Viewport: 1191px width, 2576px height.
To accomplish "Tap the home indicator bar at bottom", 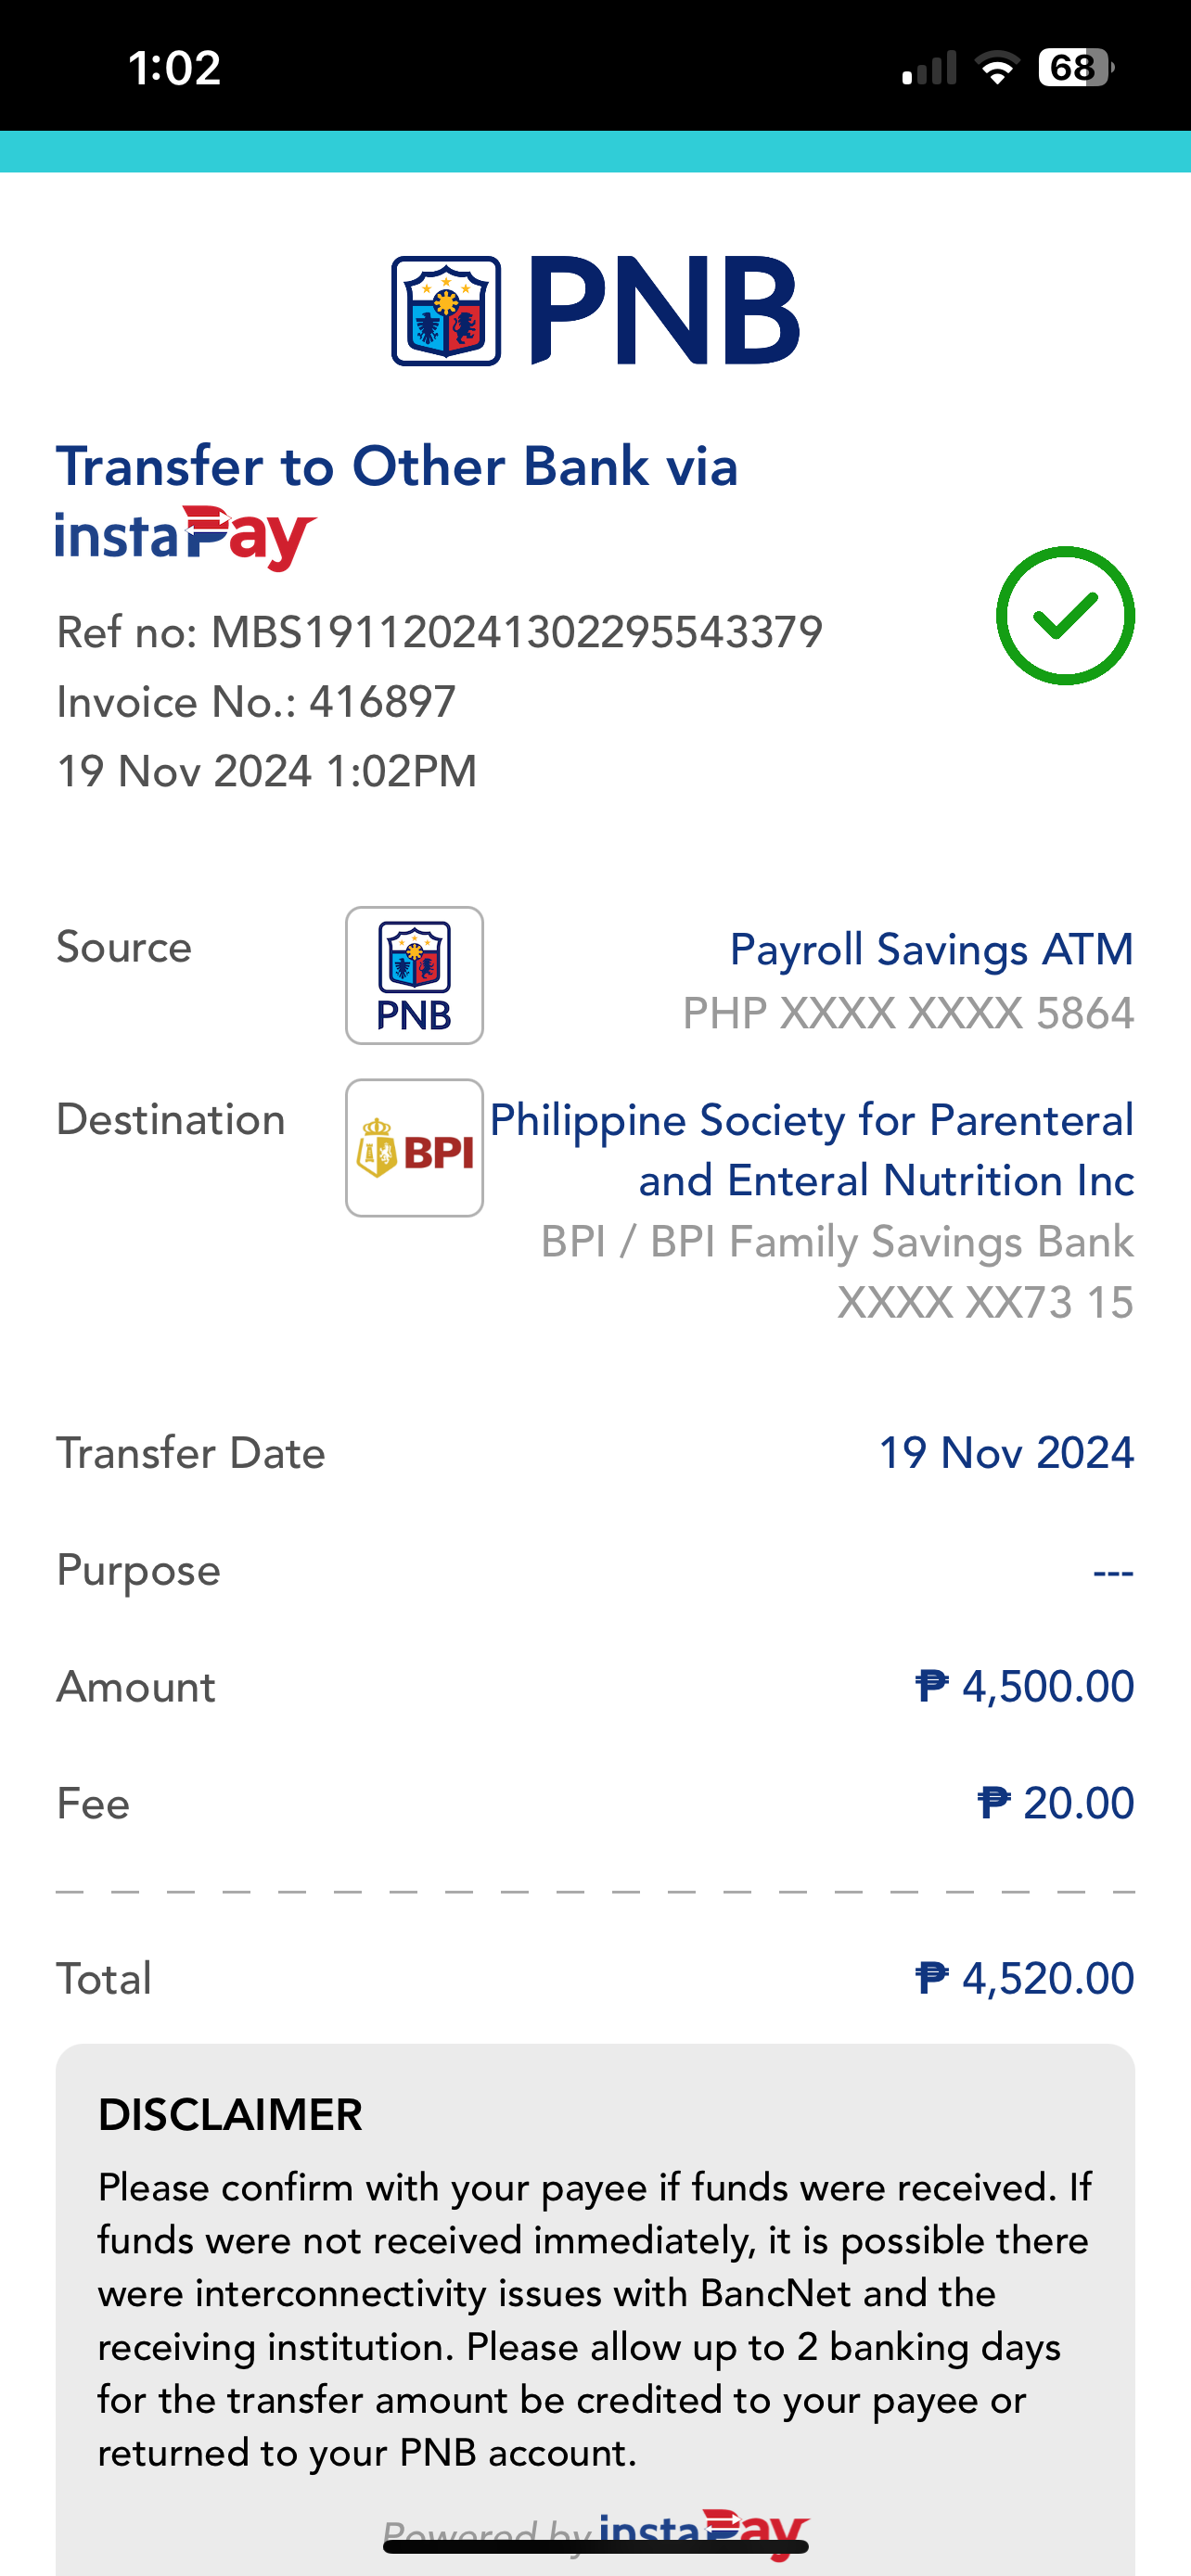I will pos(596,2547).
